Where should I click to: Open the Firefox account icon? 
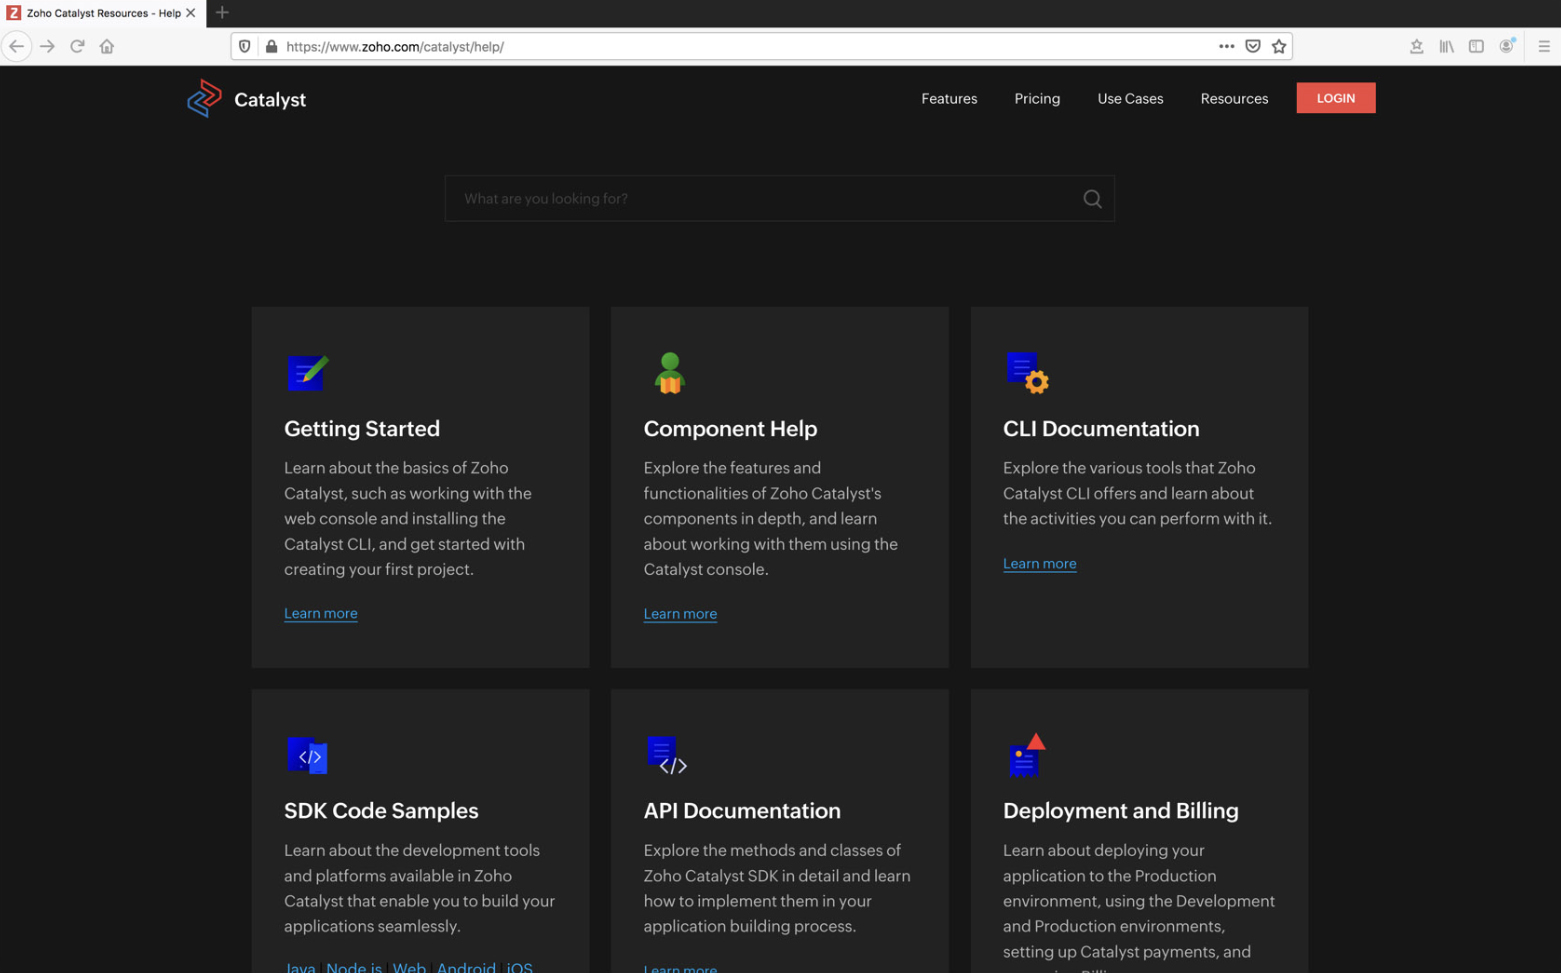(1507, 46)
